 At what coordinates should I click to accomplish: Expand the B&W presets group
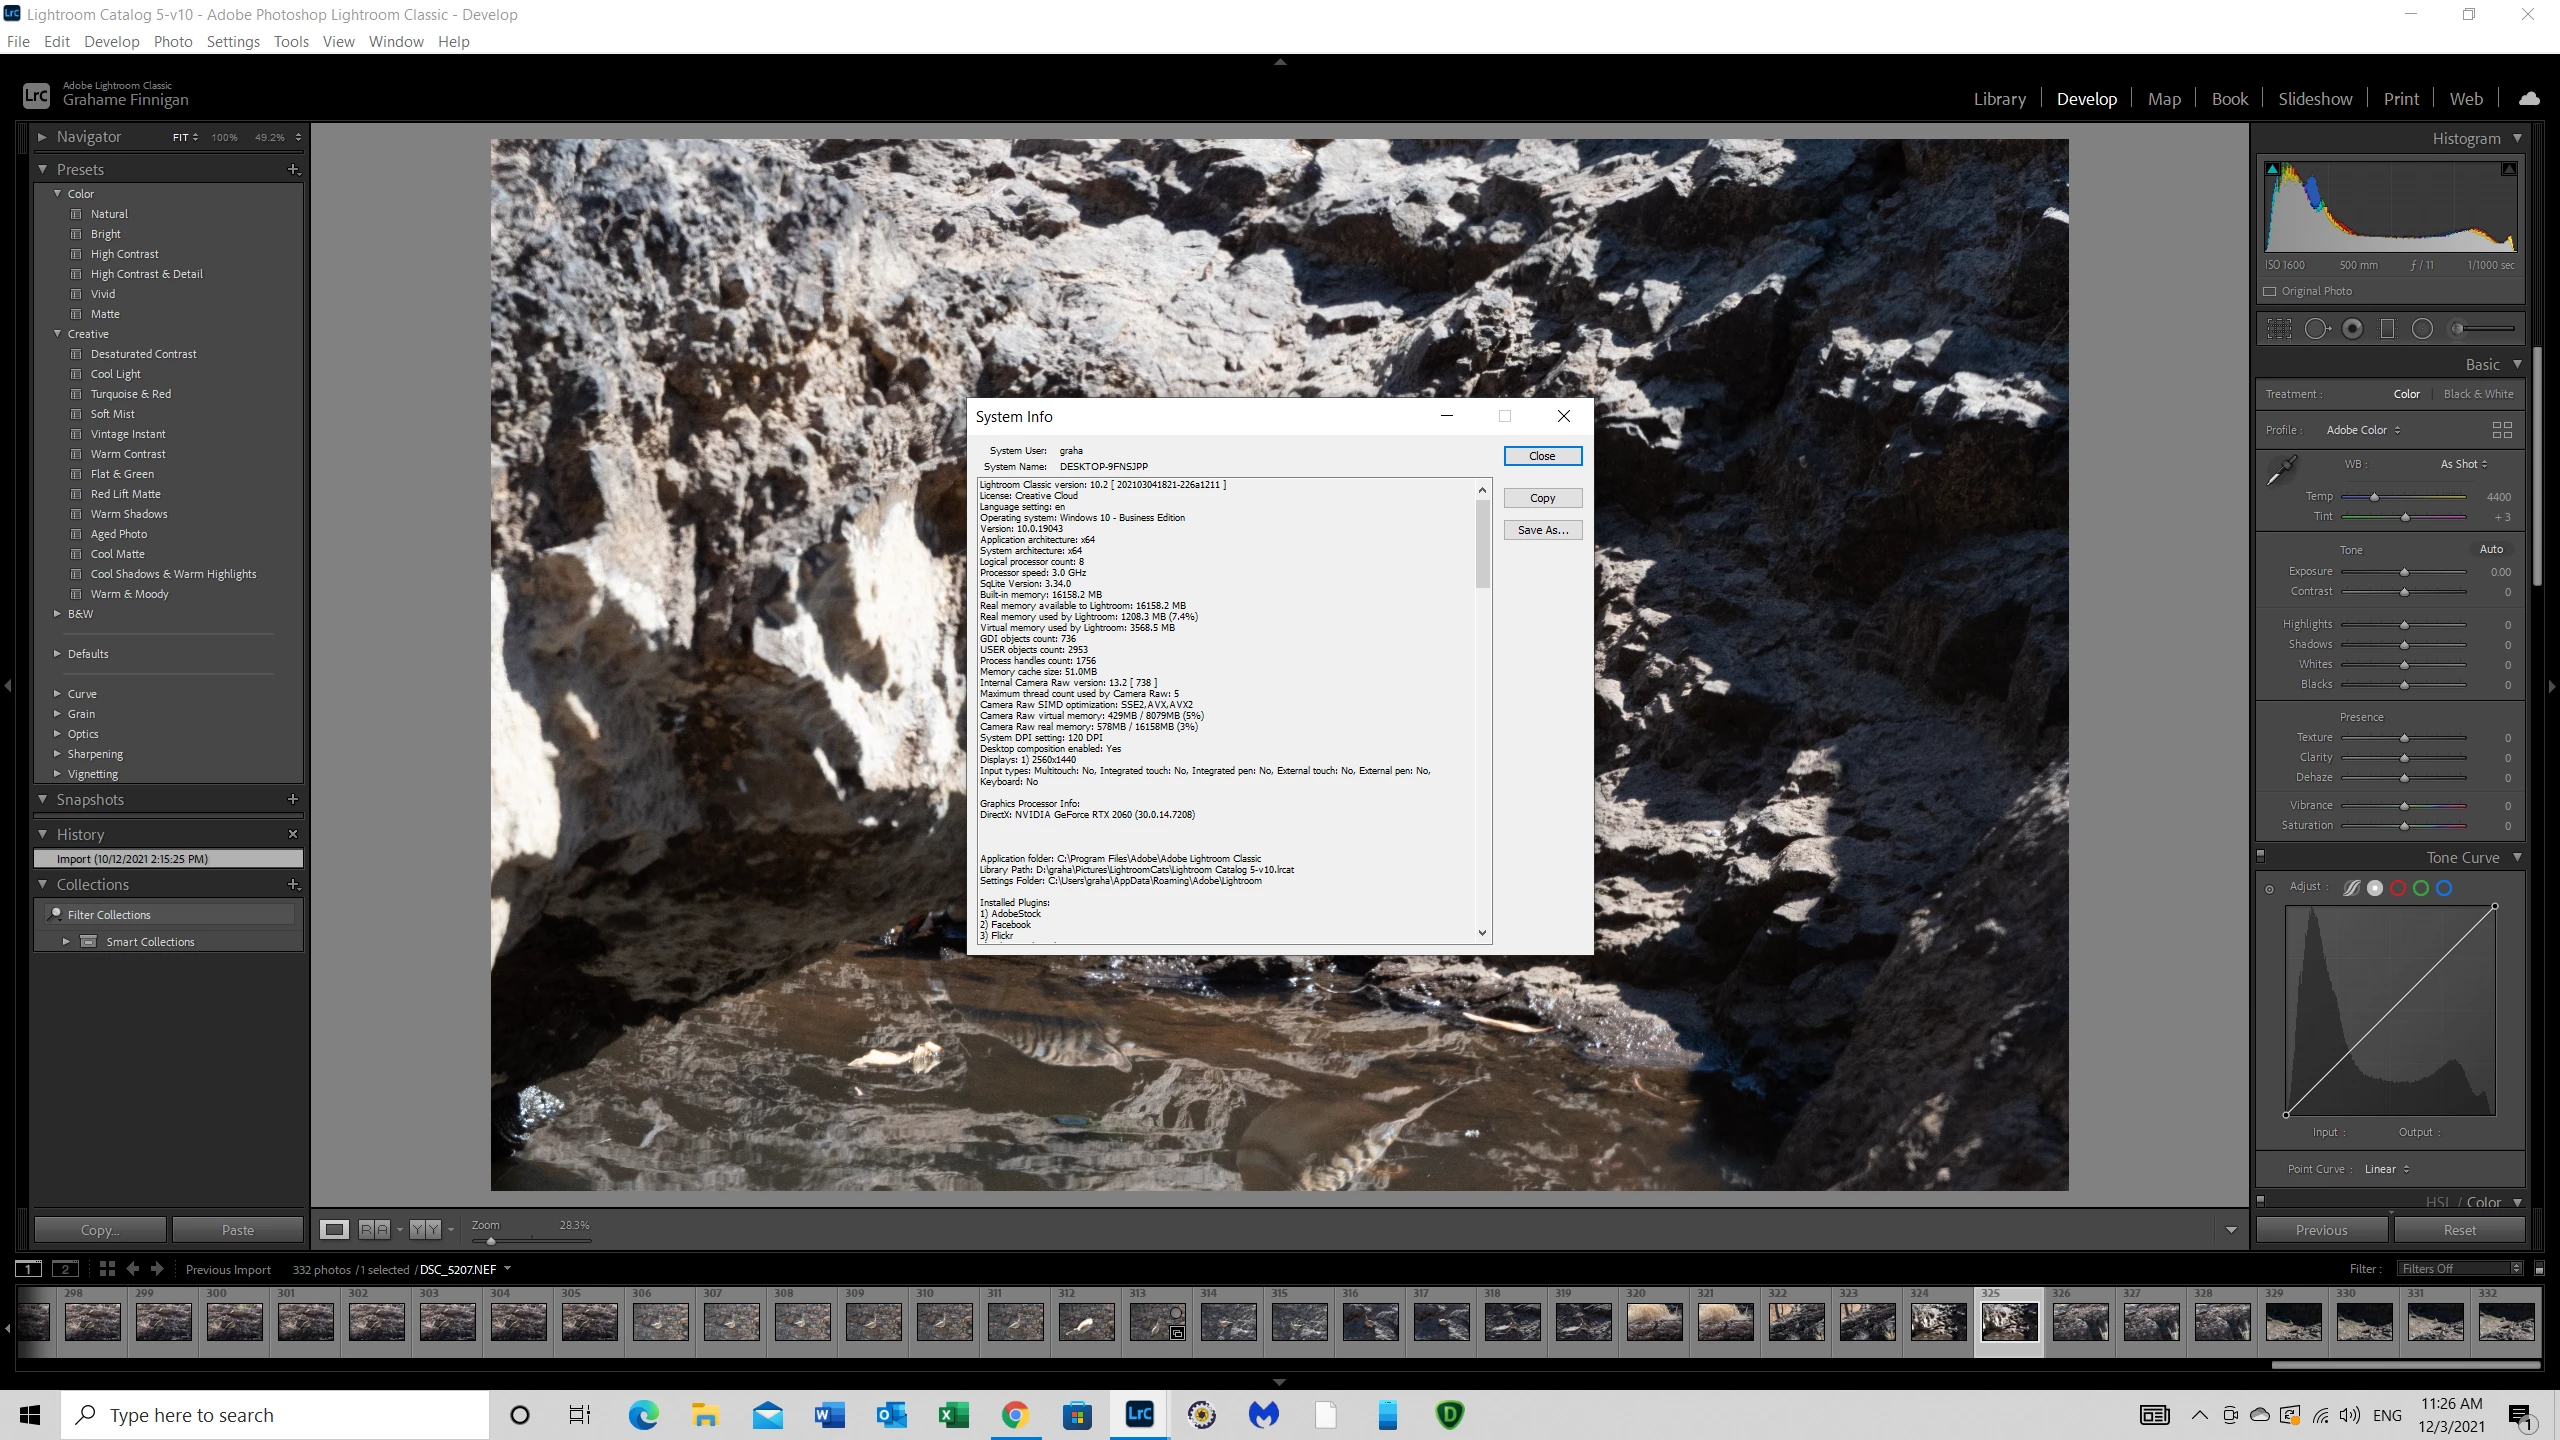coord(57,614)
